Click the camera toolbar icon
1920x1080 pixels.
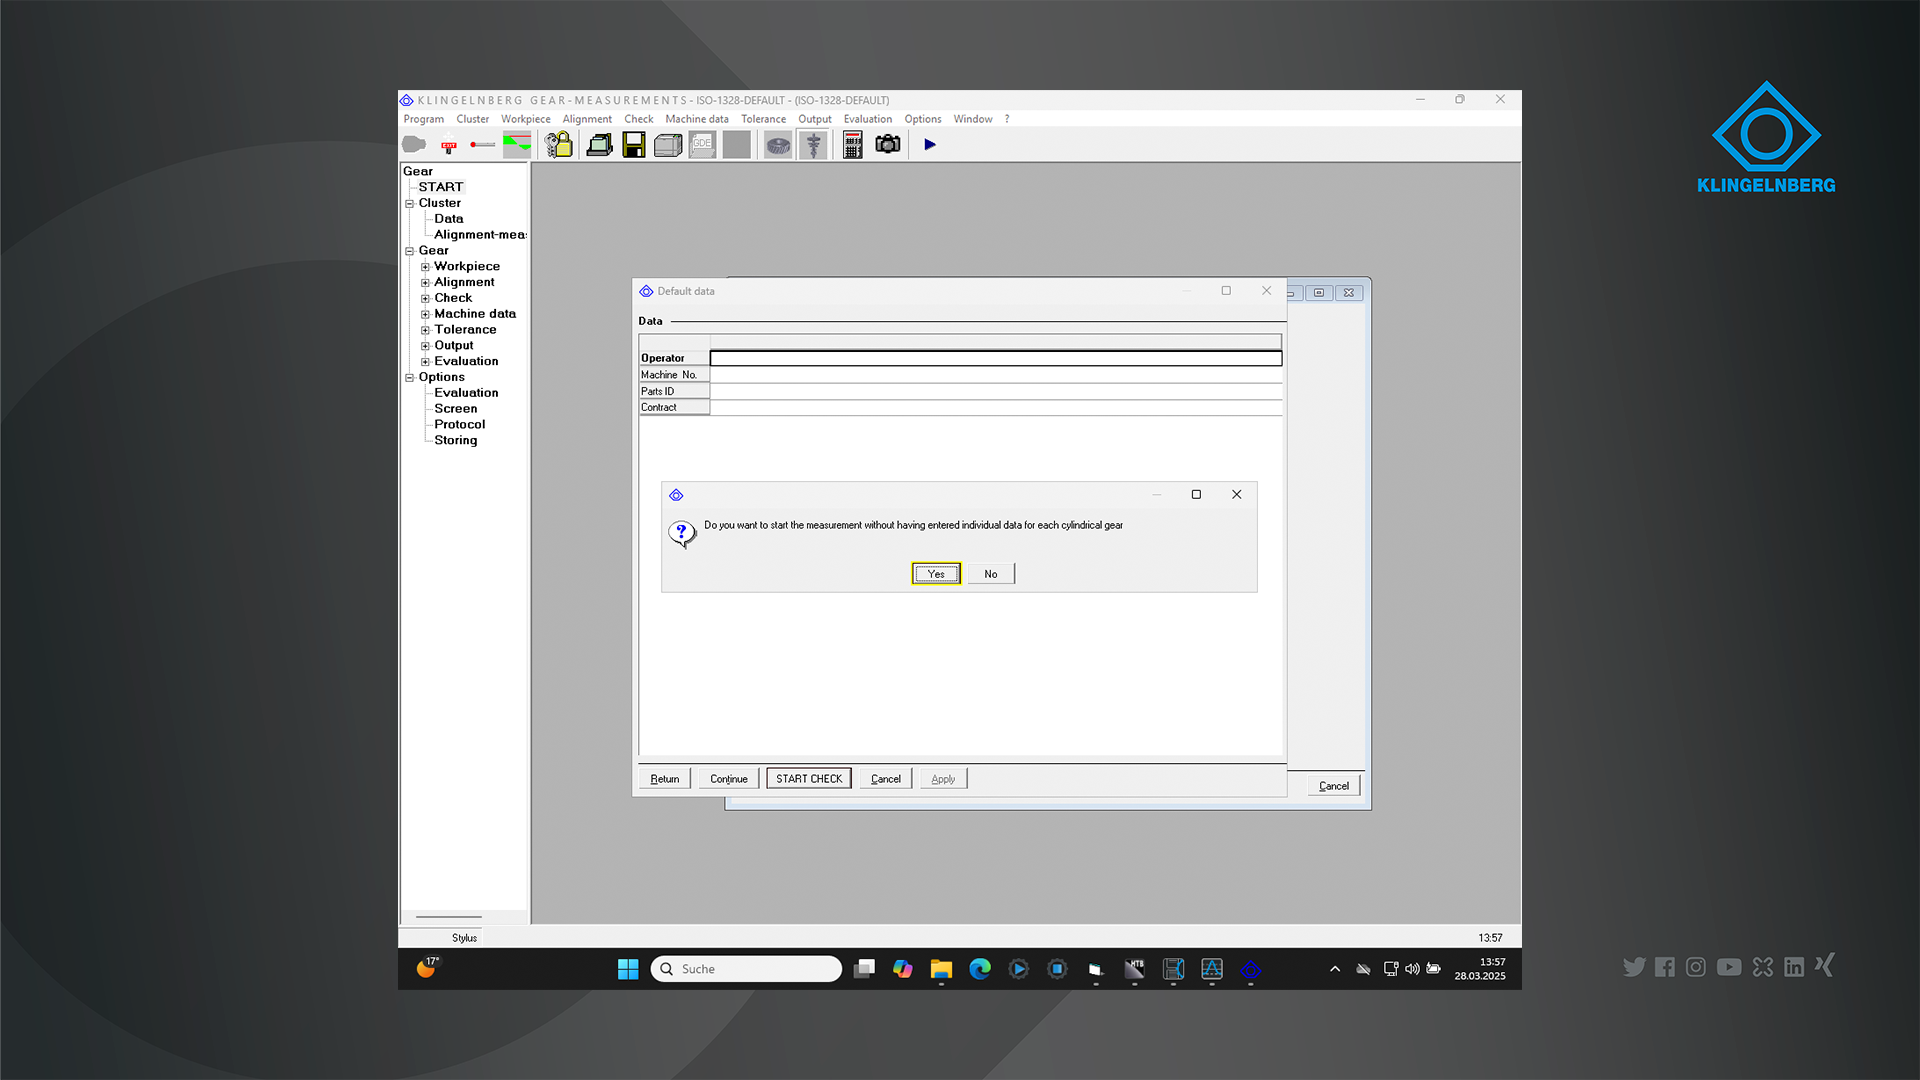[888, 145]
